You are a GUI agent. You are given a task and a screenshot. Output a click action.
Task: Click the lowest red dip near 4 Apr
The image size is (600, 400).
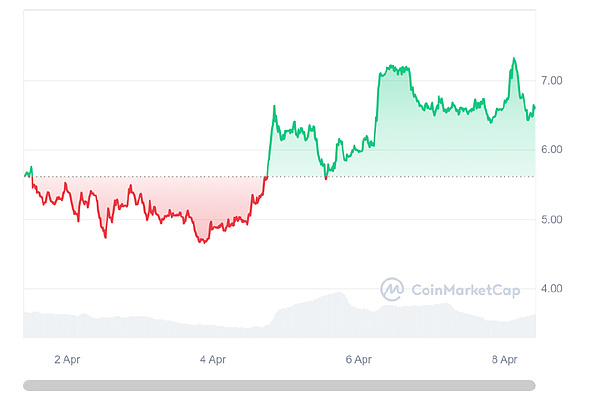click(x=204, y=241)
